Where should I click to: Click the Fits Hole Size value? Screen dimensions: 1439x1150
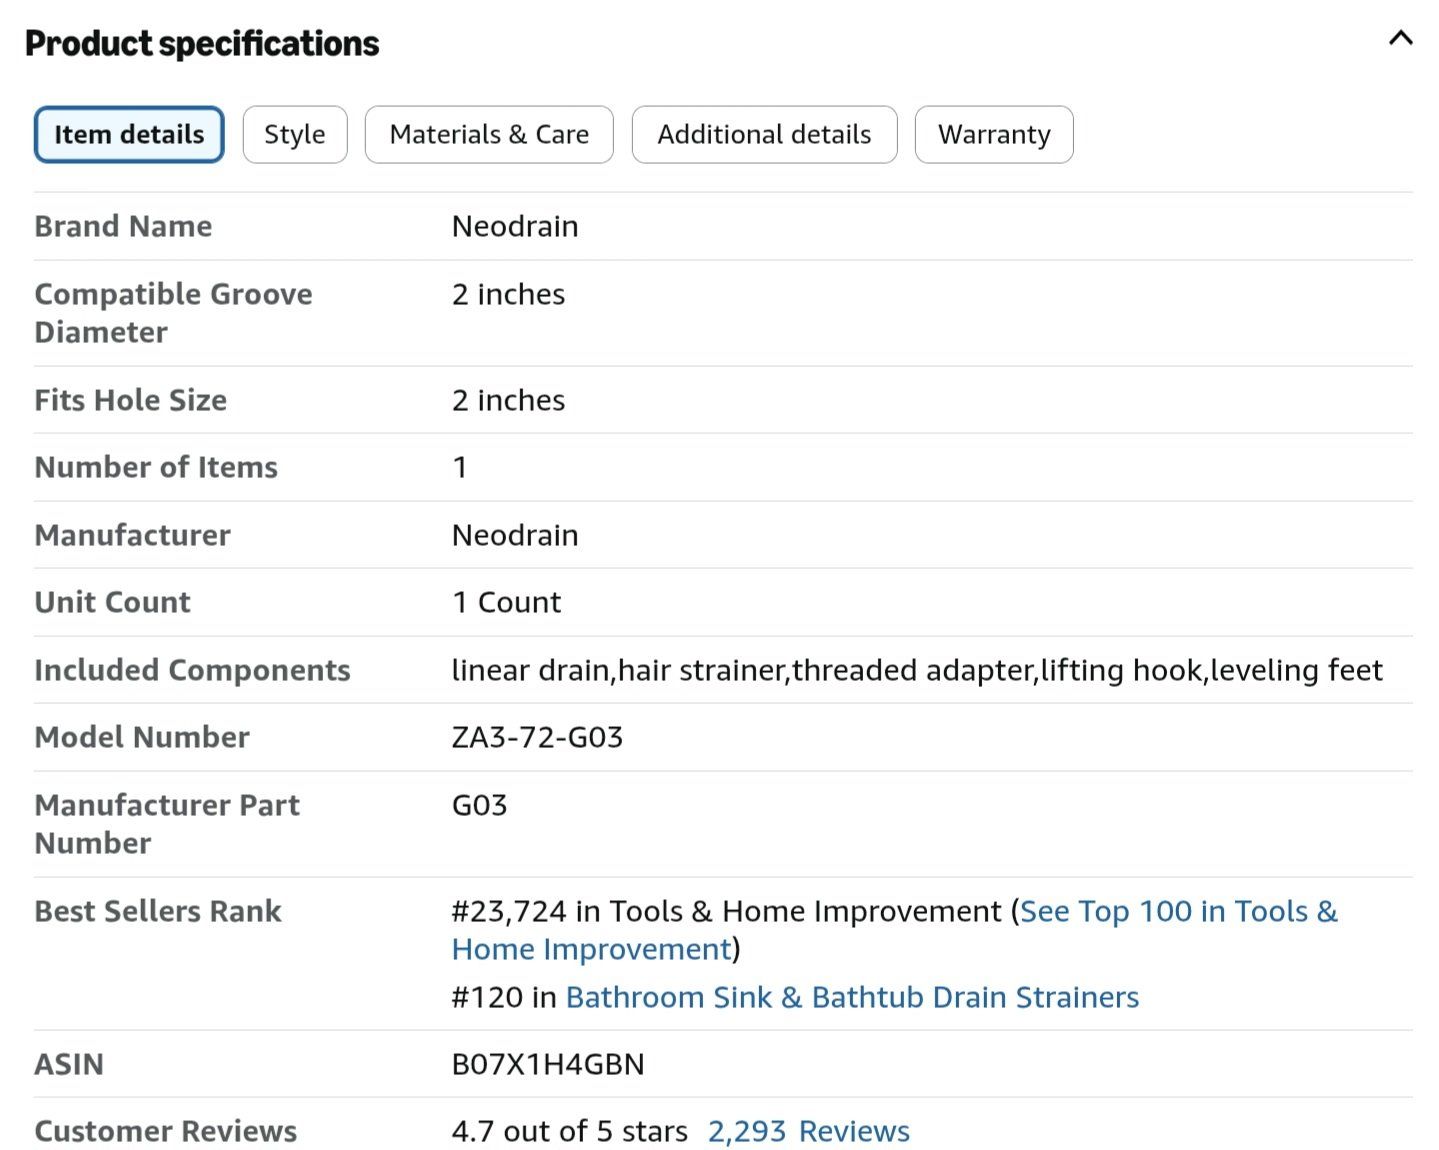tap(508, 400)
